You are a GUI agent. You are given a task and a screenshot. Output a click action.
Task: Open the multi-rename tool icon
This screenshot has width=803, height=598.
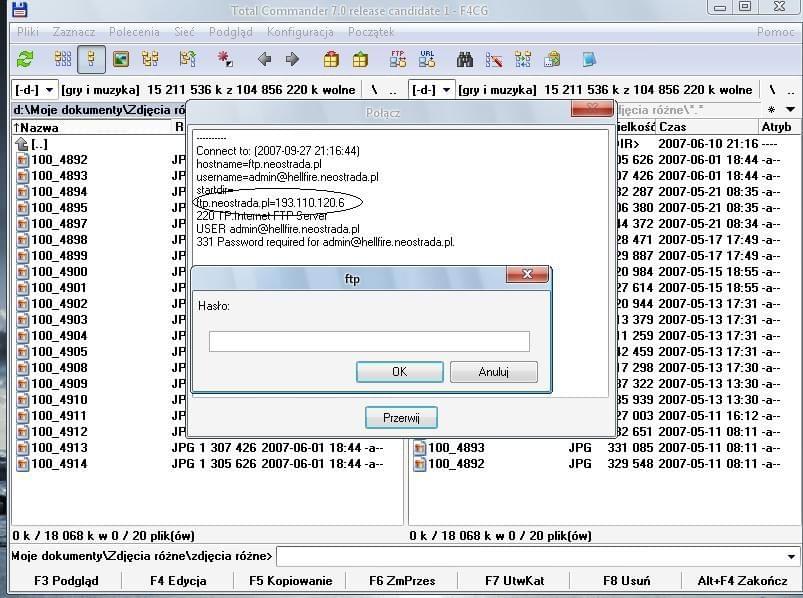pos(494,59)
